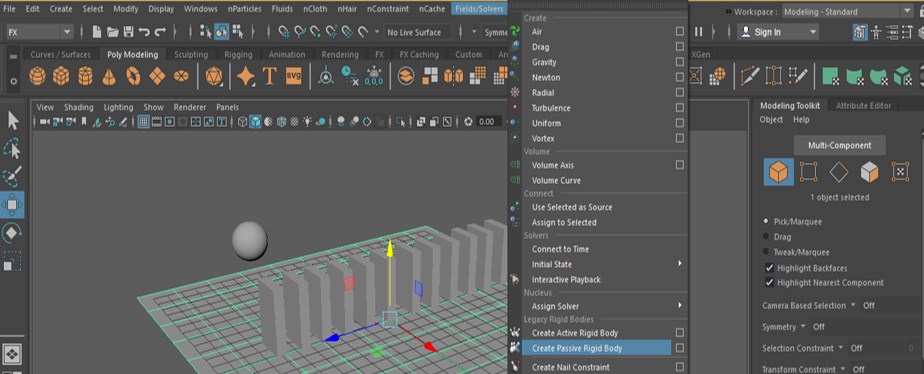Open the Sign In dropdown
The image size is (924, 374).
point(778,32)
